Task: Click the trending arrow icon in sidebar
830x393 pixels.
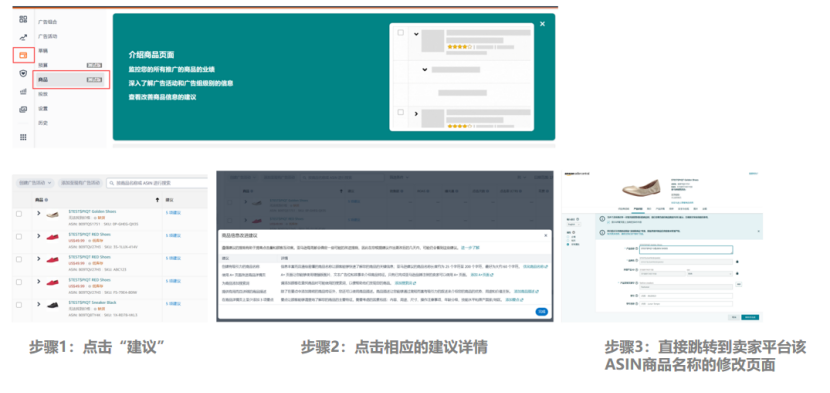Action: [23, 38]
